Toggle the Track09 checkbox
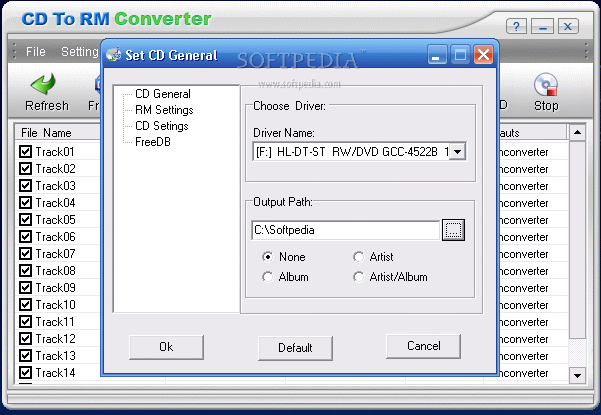Image resolution: width=601 pixels, height=415 pixels. click(25, 287)
